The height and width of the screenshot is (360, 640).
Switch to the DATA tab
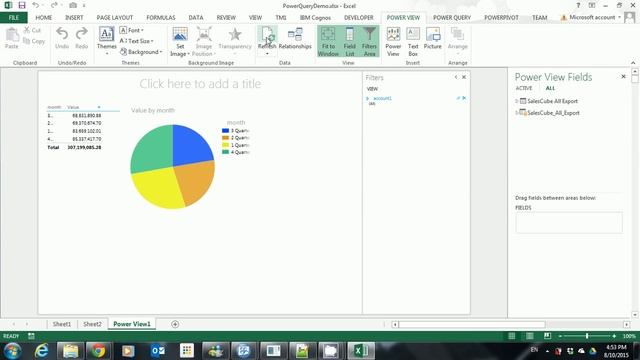tap(196, 18)
